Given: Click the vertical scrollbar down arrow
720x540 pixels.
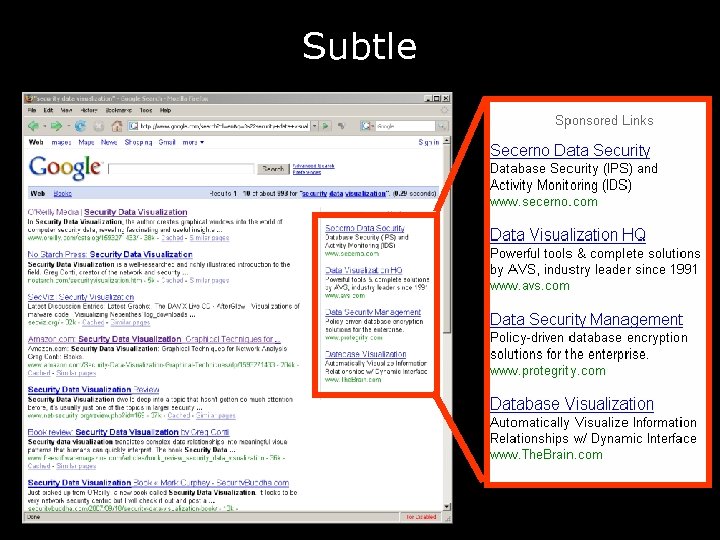Looking at the screenshot, I should coord(446,506).
